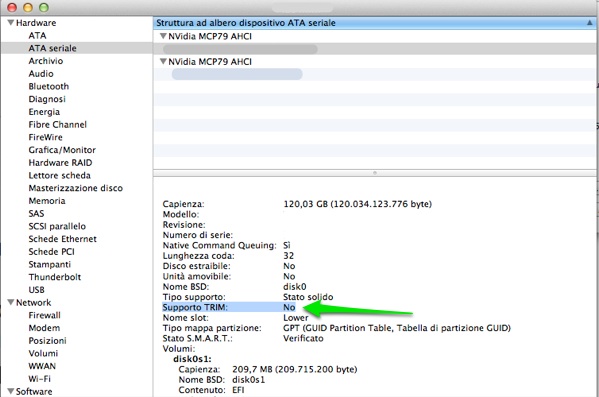
Task: Show Energia information
Action: coord(44,112)
